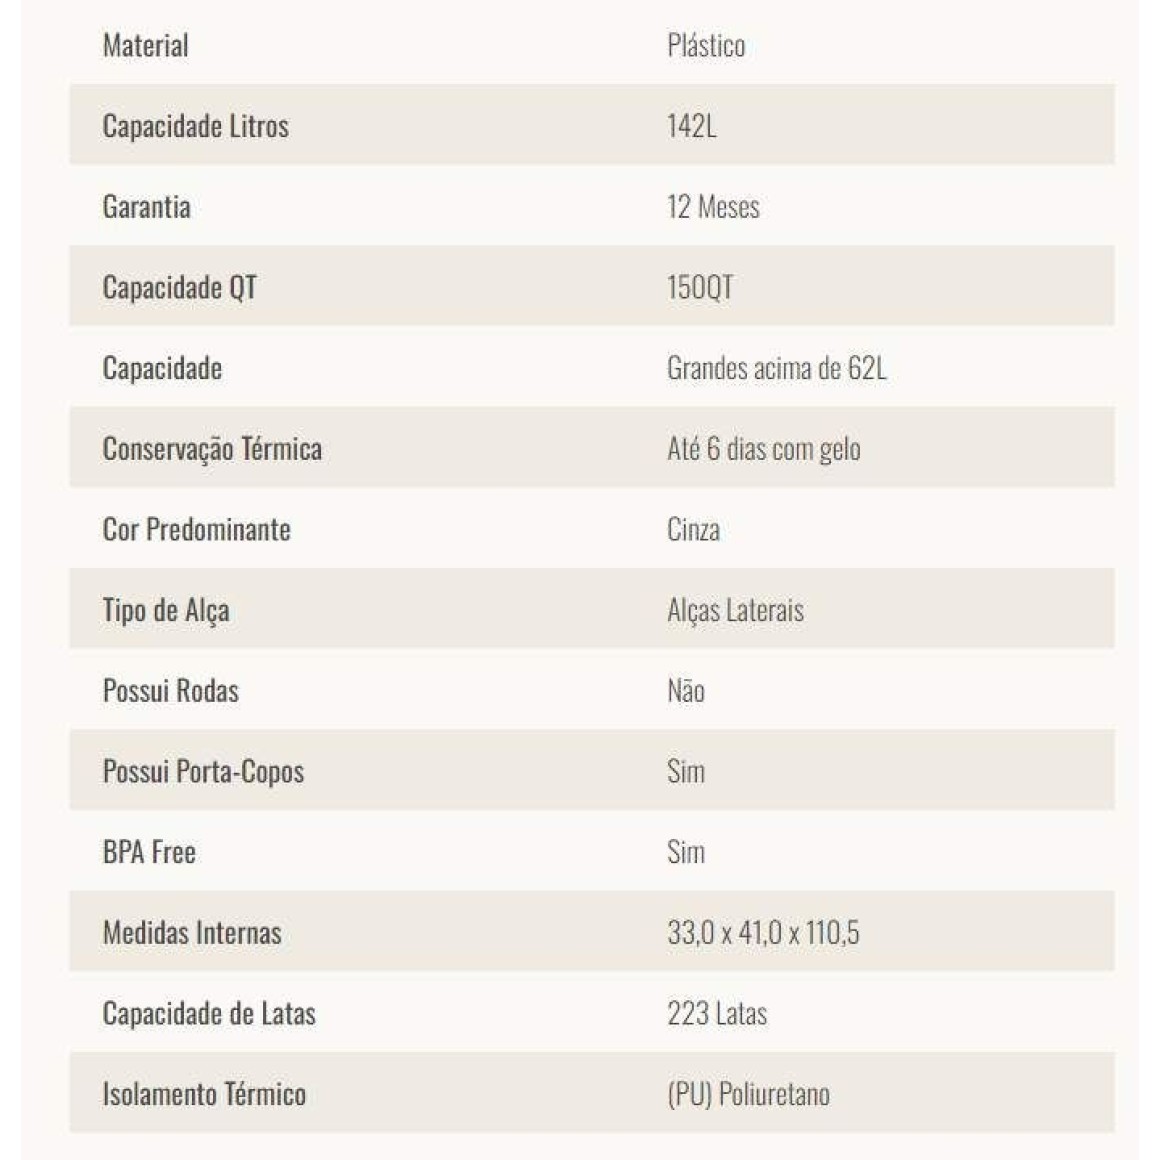Click the BPA Free label
This screenshot has height=1160, width=1160.
(149, 852)
